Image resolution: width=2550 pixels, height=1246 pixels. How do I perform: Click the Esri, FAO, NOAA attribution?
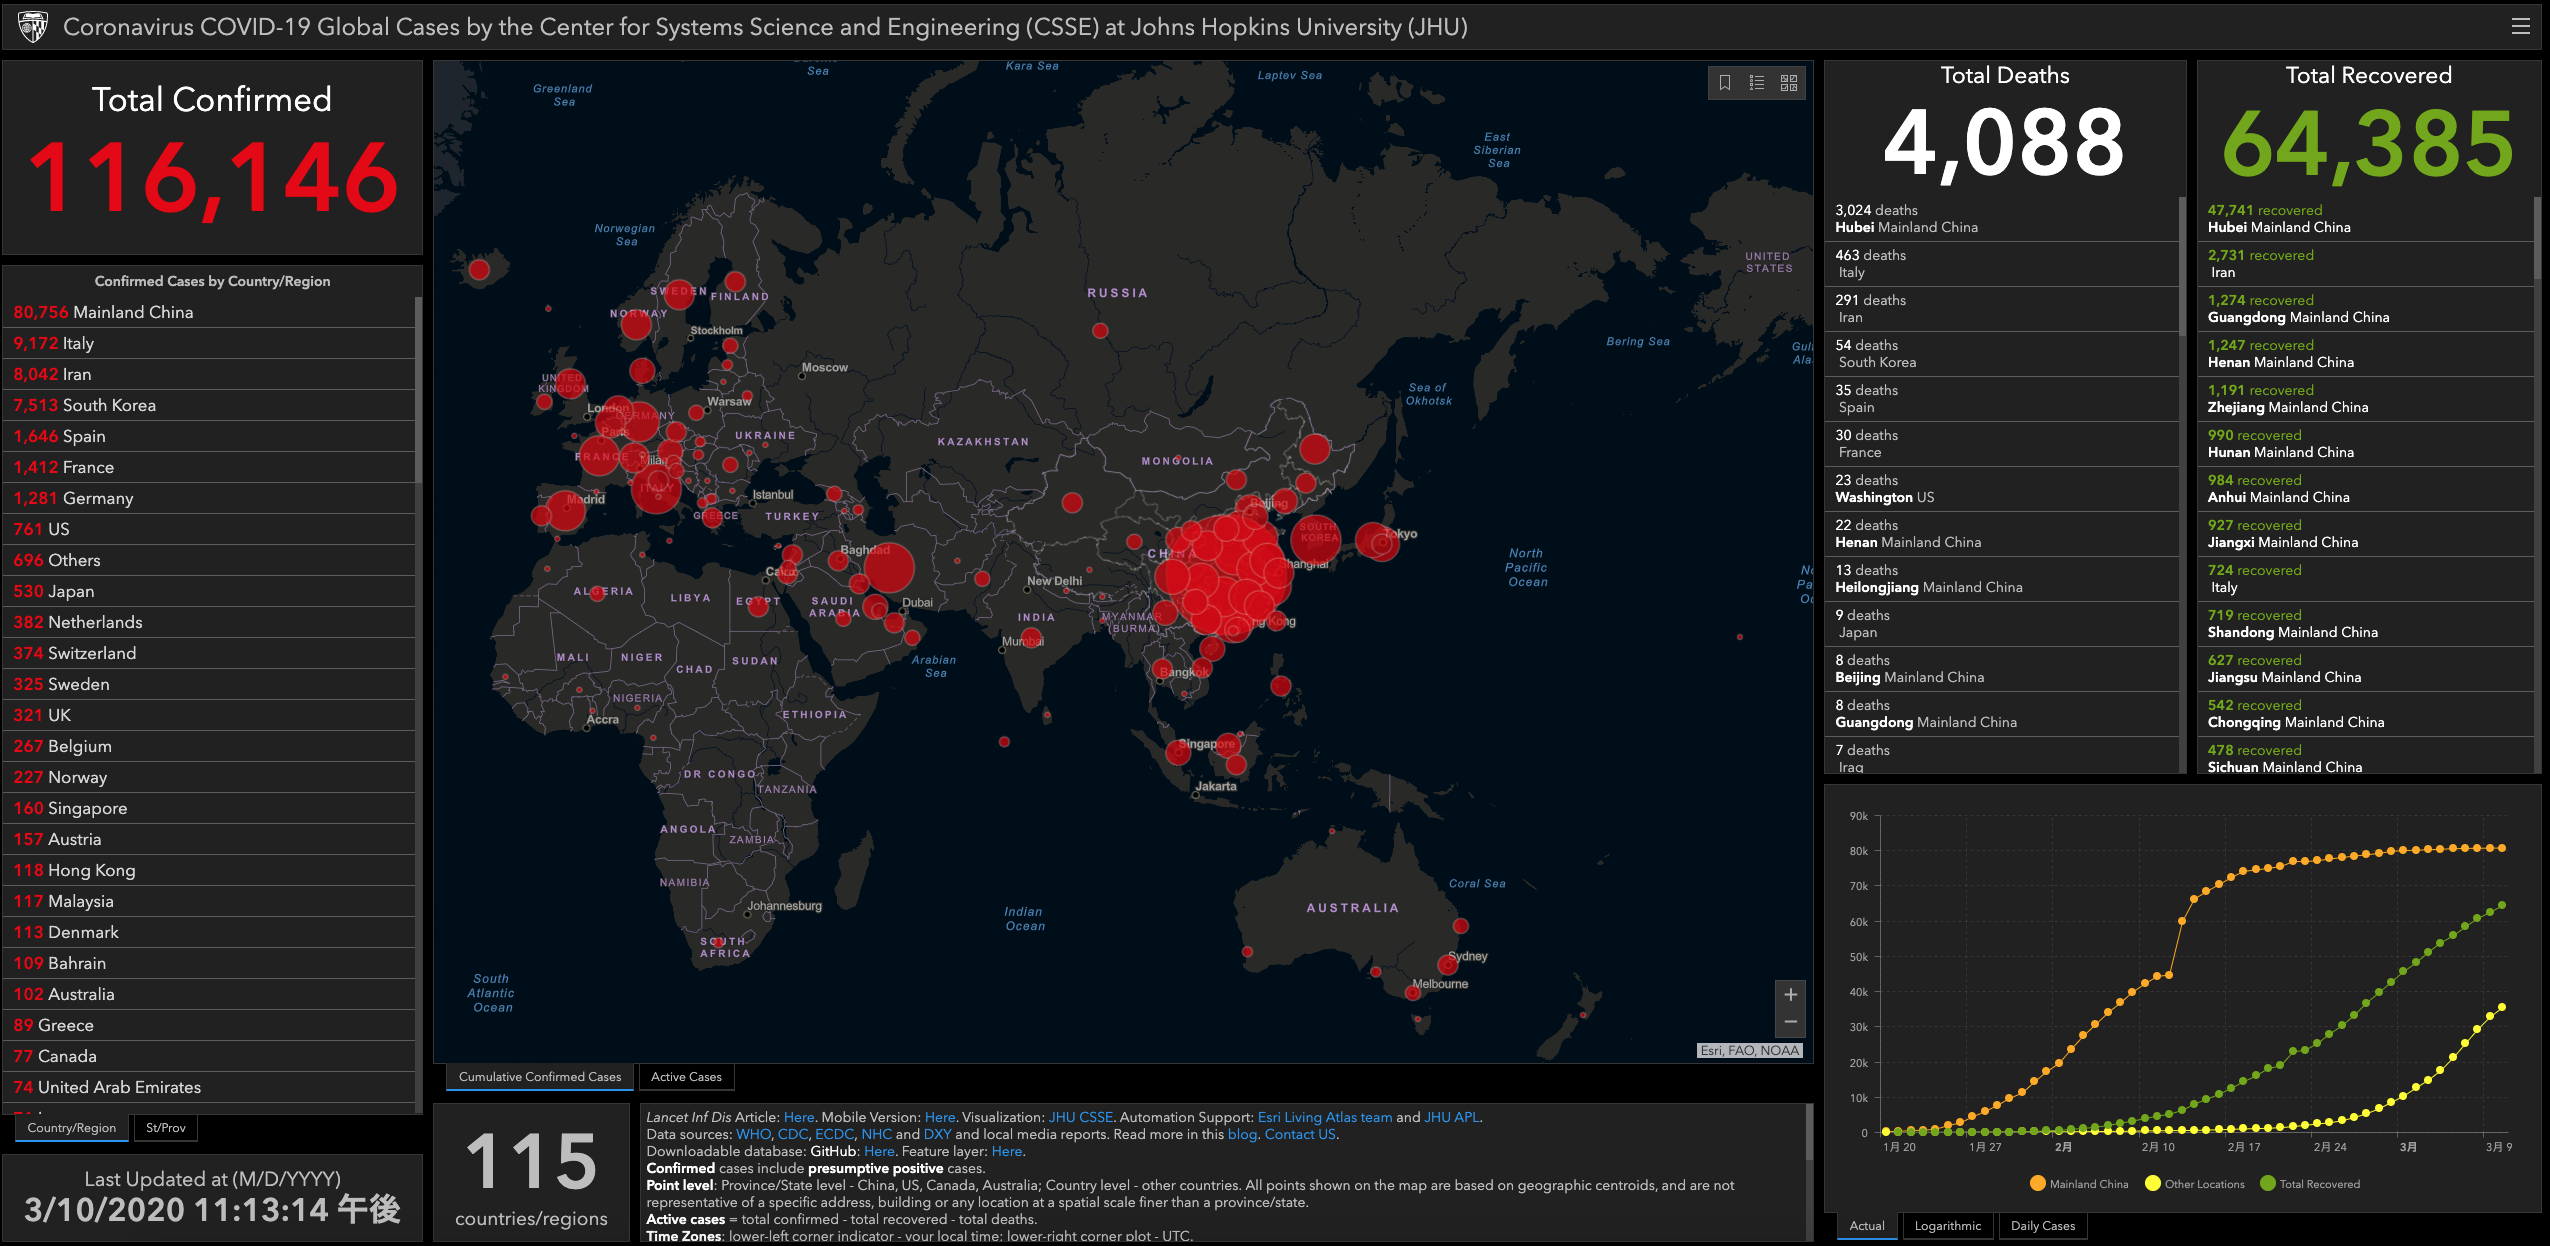pyautogui.click(x=1750, y=1050)
